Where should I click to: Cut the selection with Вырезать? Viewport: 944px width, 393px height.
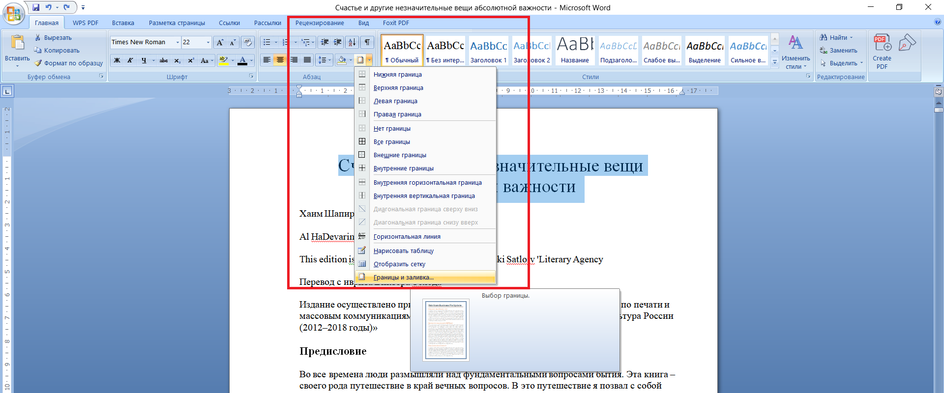[53, 39]
